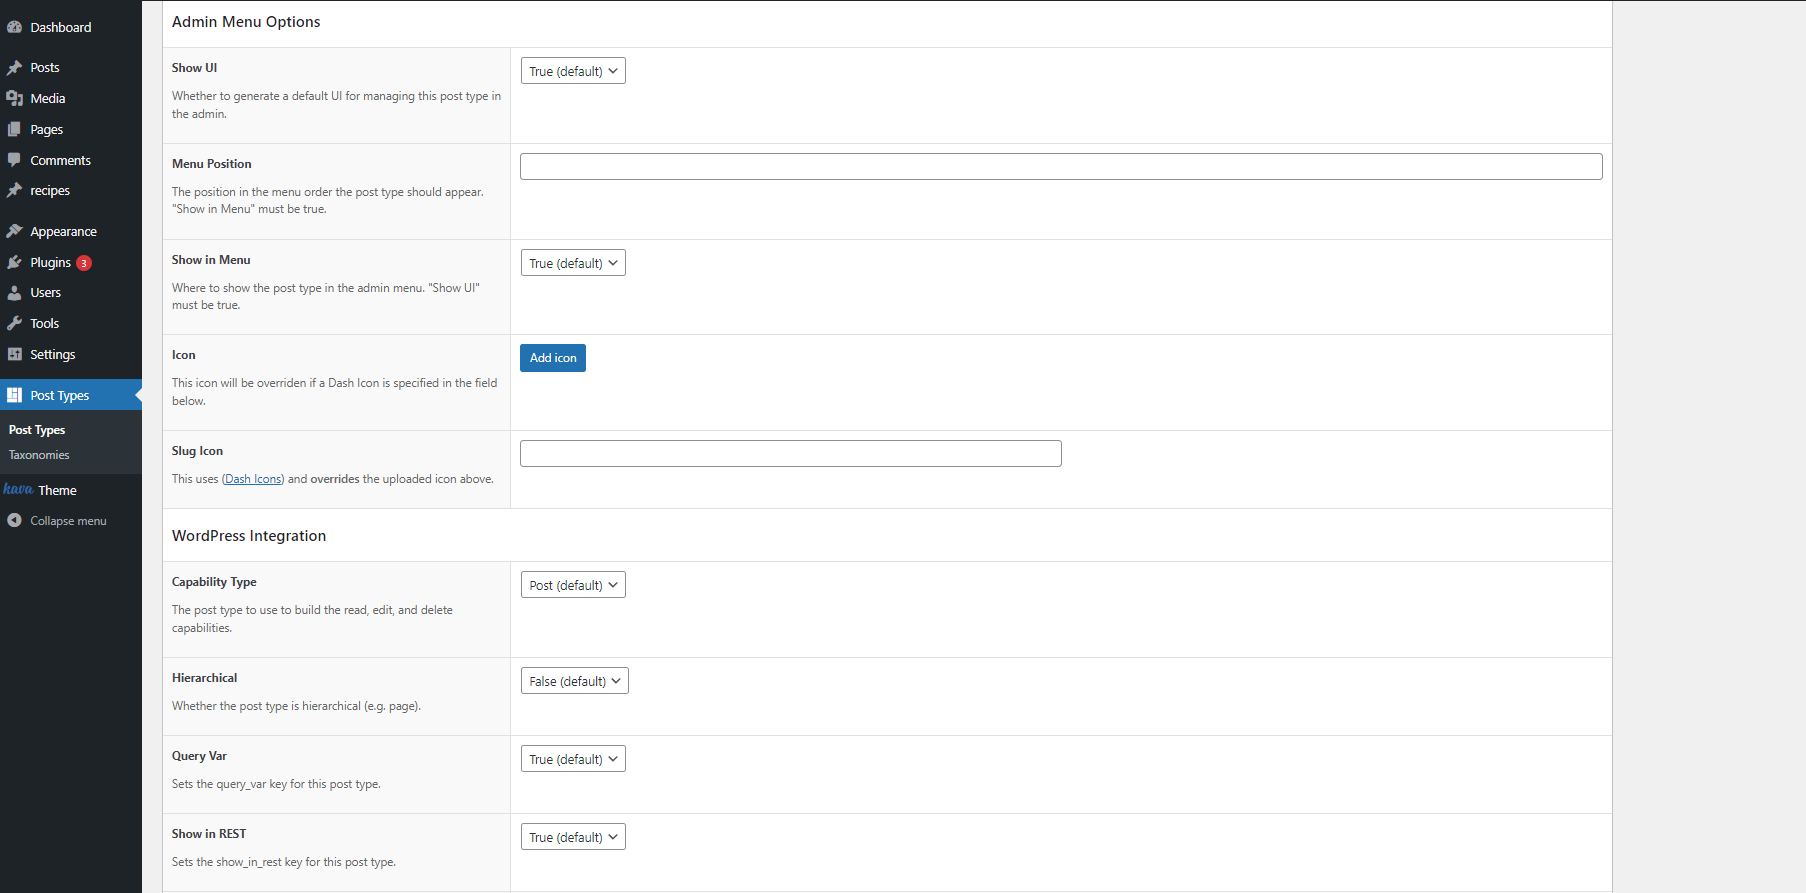Open the Hierarchical dropdown
The height and width of the screenshot is (893, 1806).
[575, 681]
